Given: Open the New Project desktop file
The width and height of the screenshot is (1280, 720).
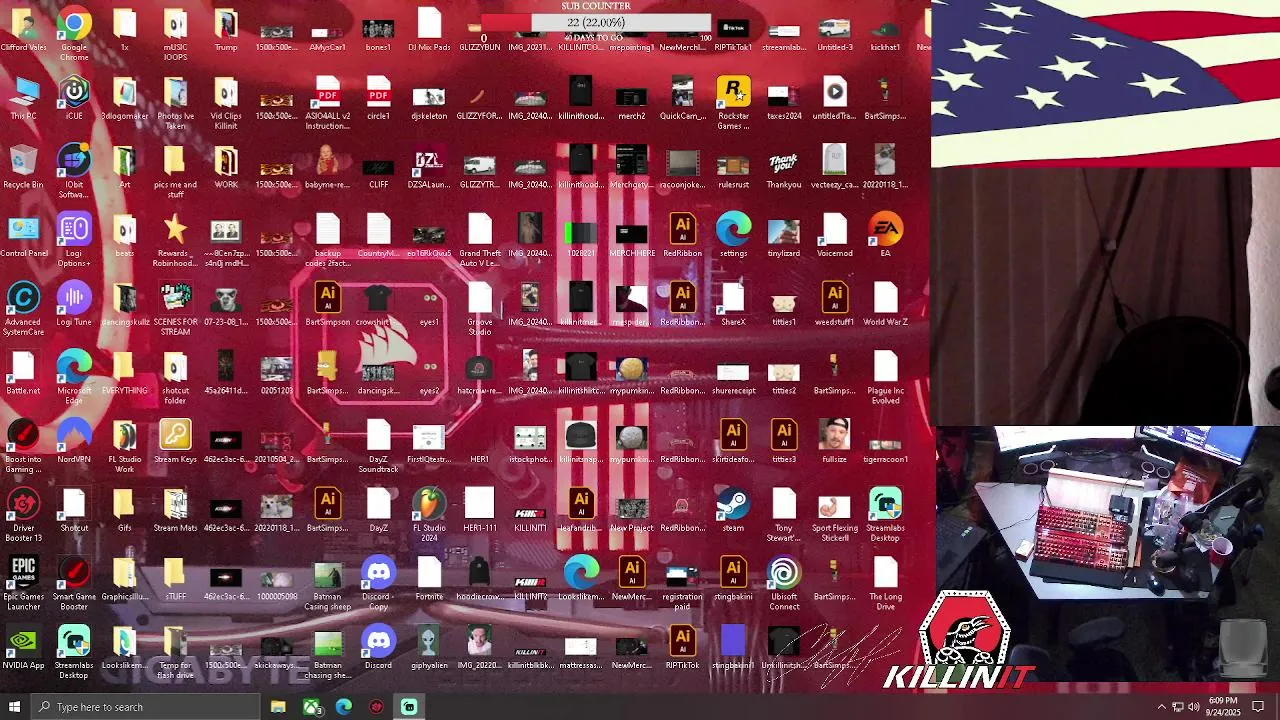Looking at the screenshot, I should click(631, 512).
